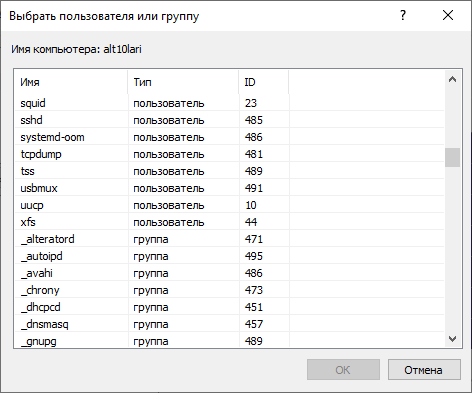Select the _gnupg group row
This screenshot has height=393, width=472.
[229, 340]
